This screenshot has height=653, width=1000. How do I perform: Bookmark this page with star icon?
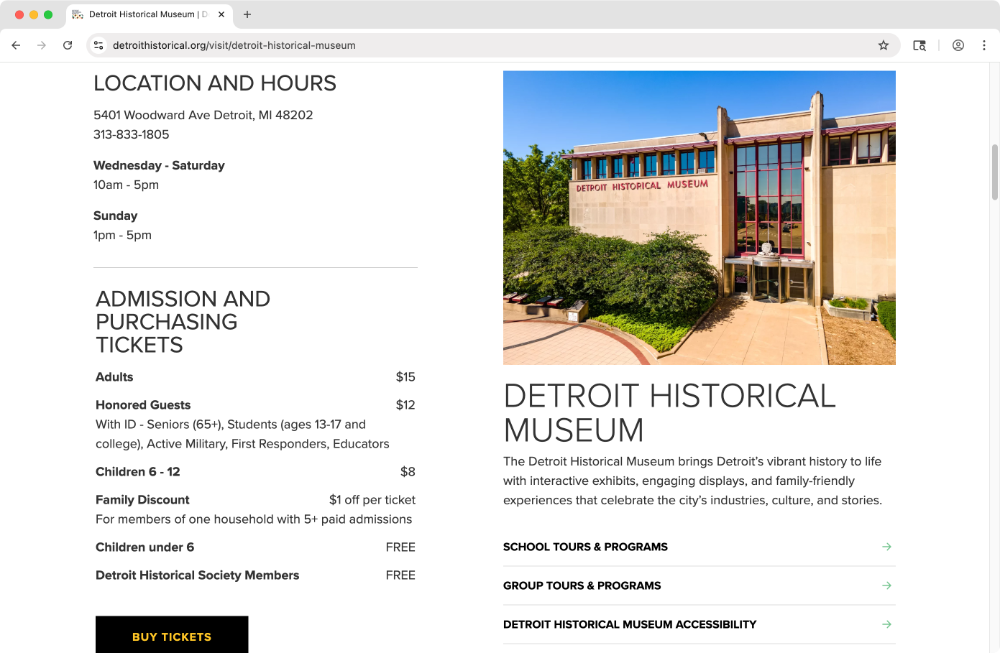(883, 45)
